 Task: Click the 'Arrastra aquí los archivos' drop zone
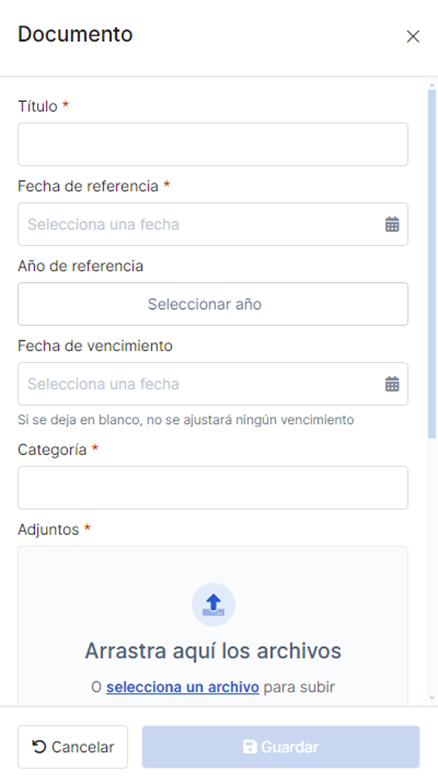(x=213, y=626)
